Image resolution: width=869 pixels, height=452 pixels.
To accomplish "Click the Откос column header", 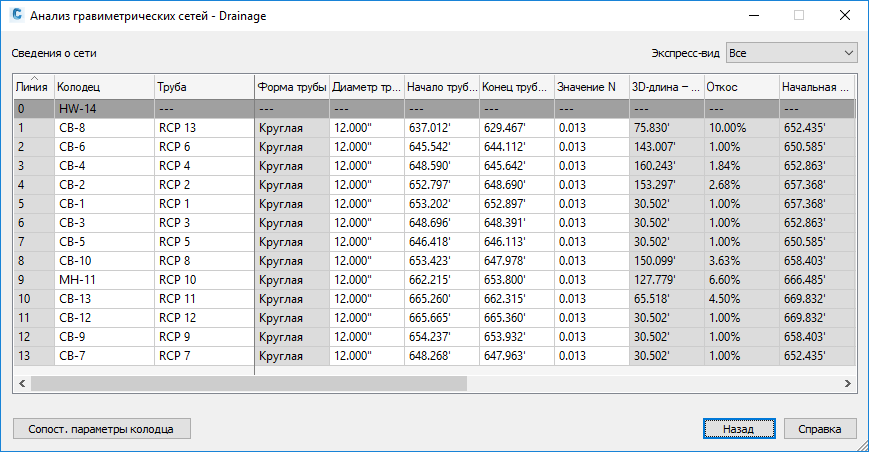I will [742, 87].
